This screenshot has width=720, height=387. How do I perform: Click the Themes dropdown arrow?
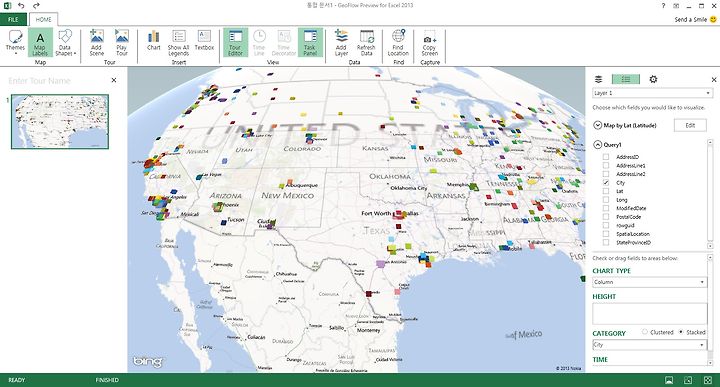coord(15,53)
